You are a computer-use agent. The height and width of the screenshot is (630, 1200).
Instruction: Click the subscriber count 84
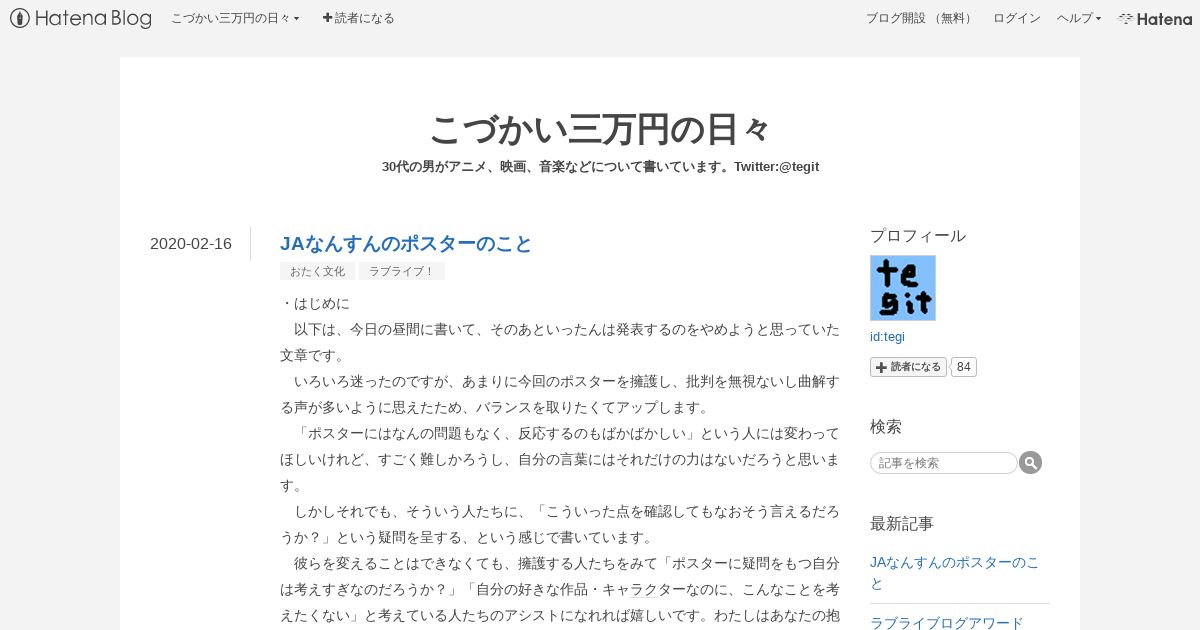coord(964,367)
